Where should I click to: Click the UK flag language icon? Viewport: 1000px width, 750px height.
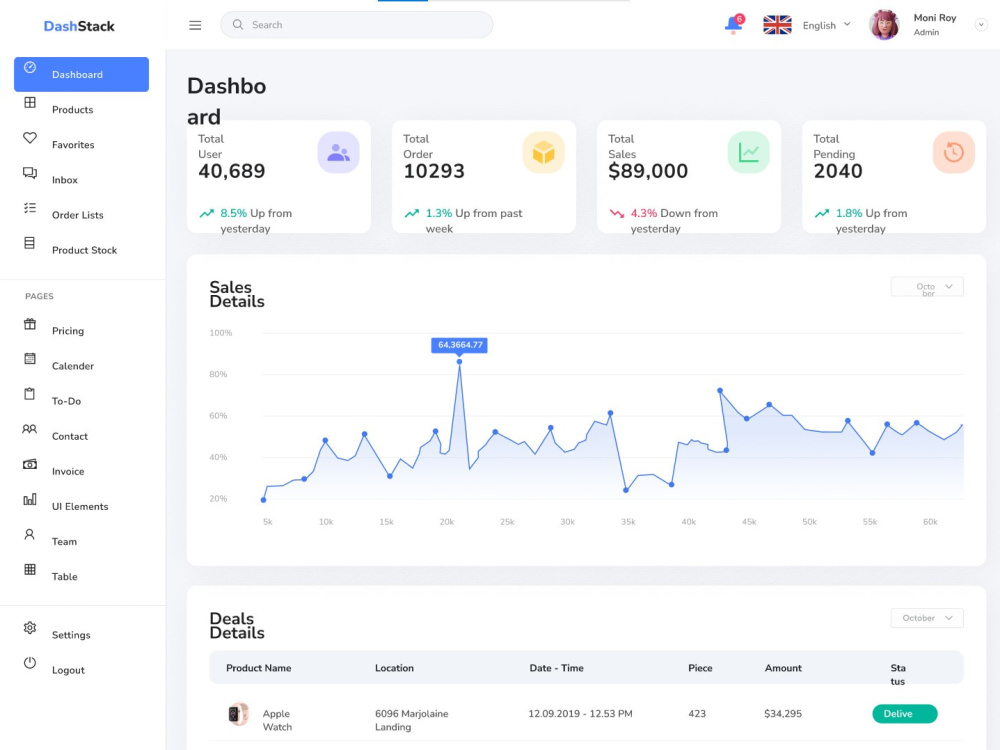(777, 25)
